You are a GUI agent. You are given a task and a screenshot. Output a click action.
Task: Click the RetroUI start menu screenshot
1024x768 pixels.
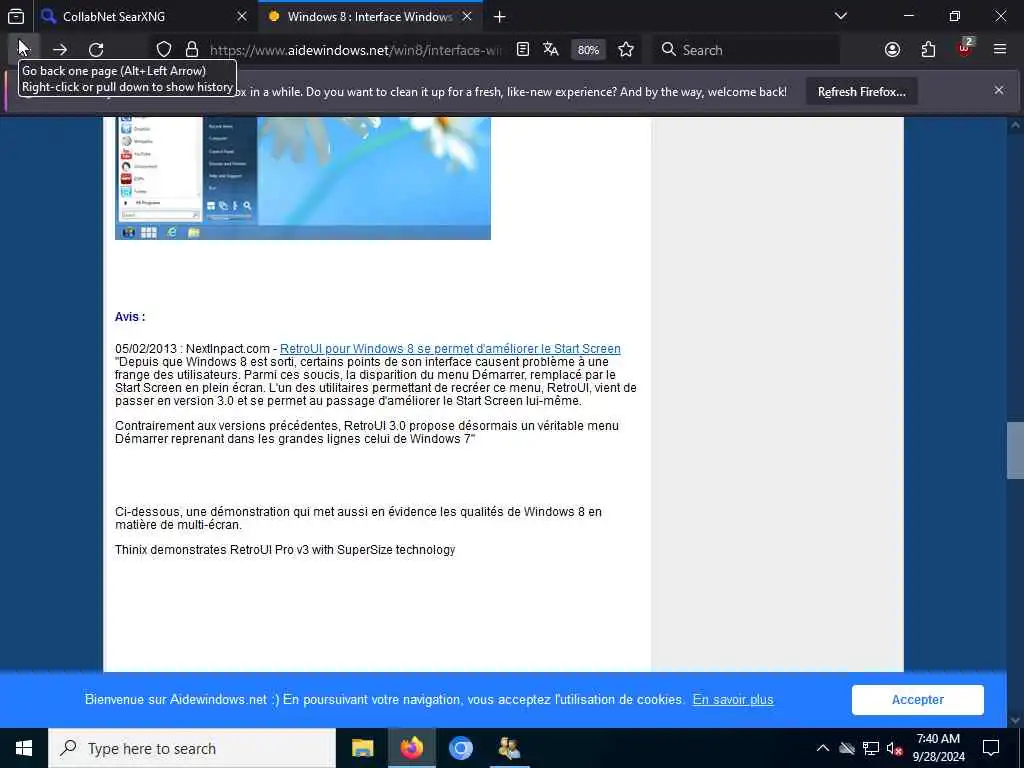(x=303, y=178)
